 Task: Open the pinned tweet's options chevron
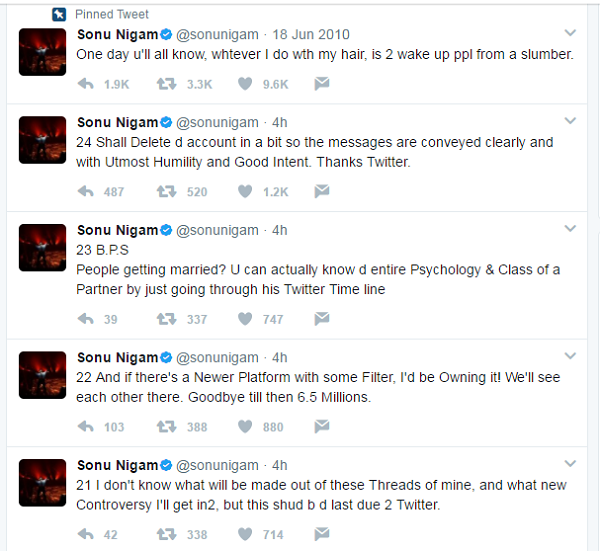pos(569,35)
